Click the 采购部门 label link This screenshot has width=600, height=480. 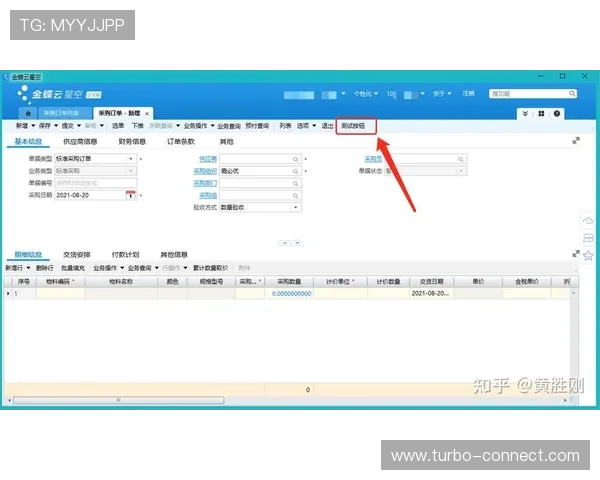(x=205, y=183)
